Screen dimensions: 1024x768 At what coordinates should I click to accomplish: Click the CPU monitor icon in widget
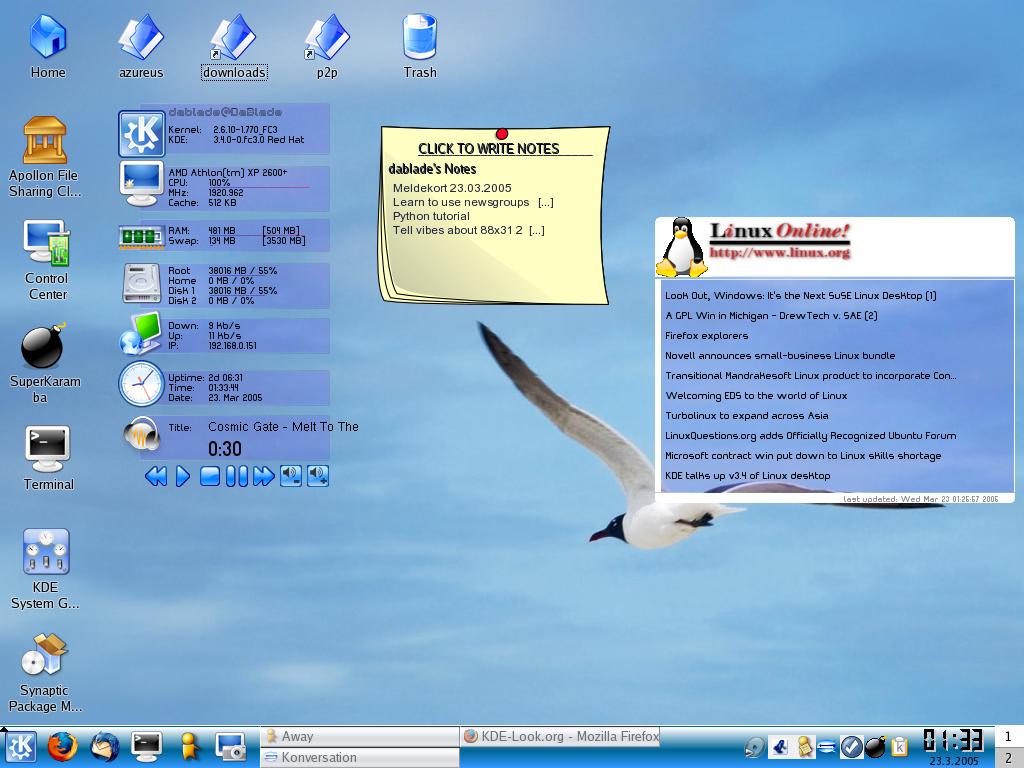(x=142, y=183)
